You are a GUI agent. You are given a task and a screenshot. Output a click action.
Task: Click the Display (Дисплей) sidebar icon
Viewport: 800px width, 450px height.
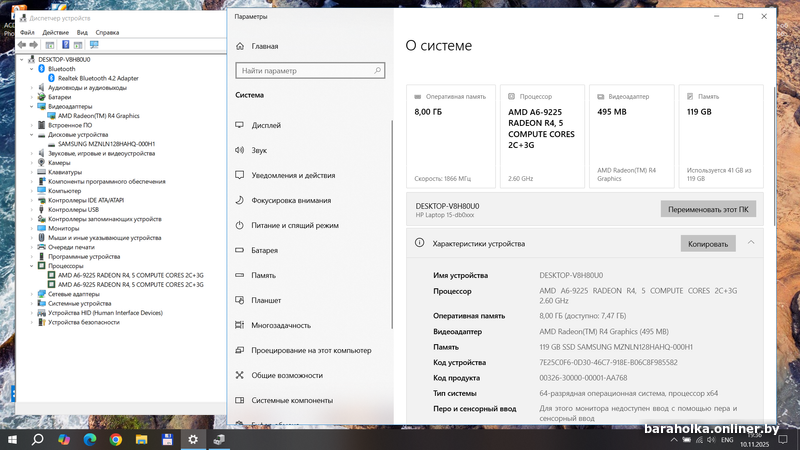(x=240, y=125)
